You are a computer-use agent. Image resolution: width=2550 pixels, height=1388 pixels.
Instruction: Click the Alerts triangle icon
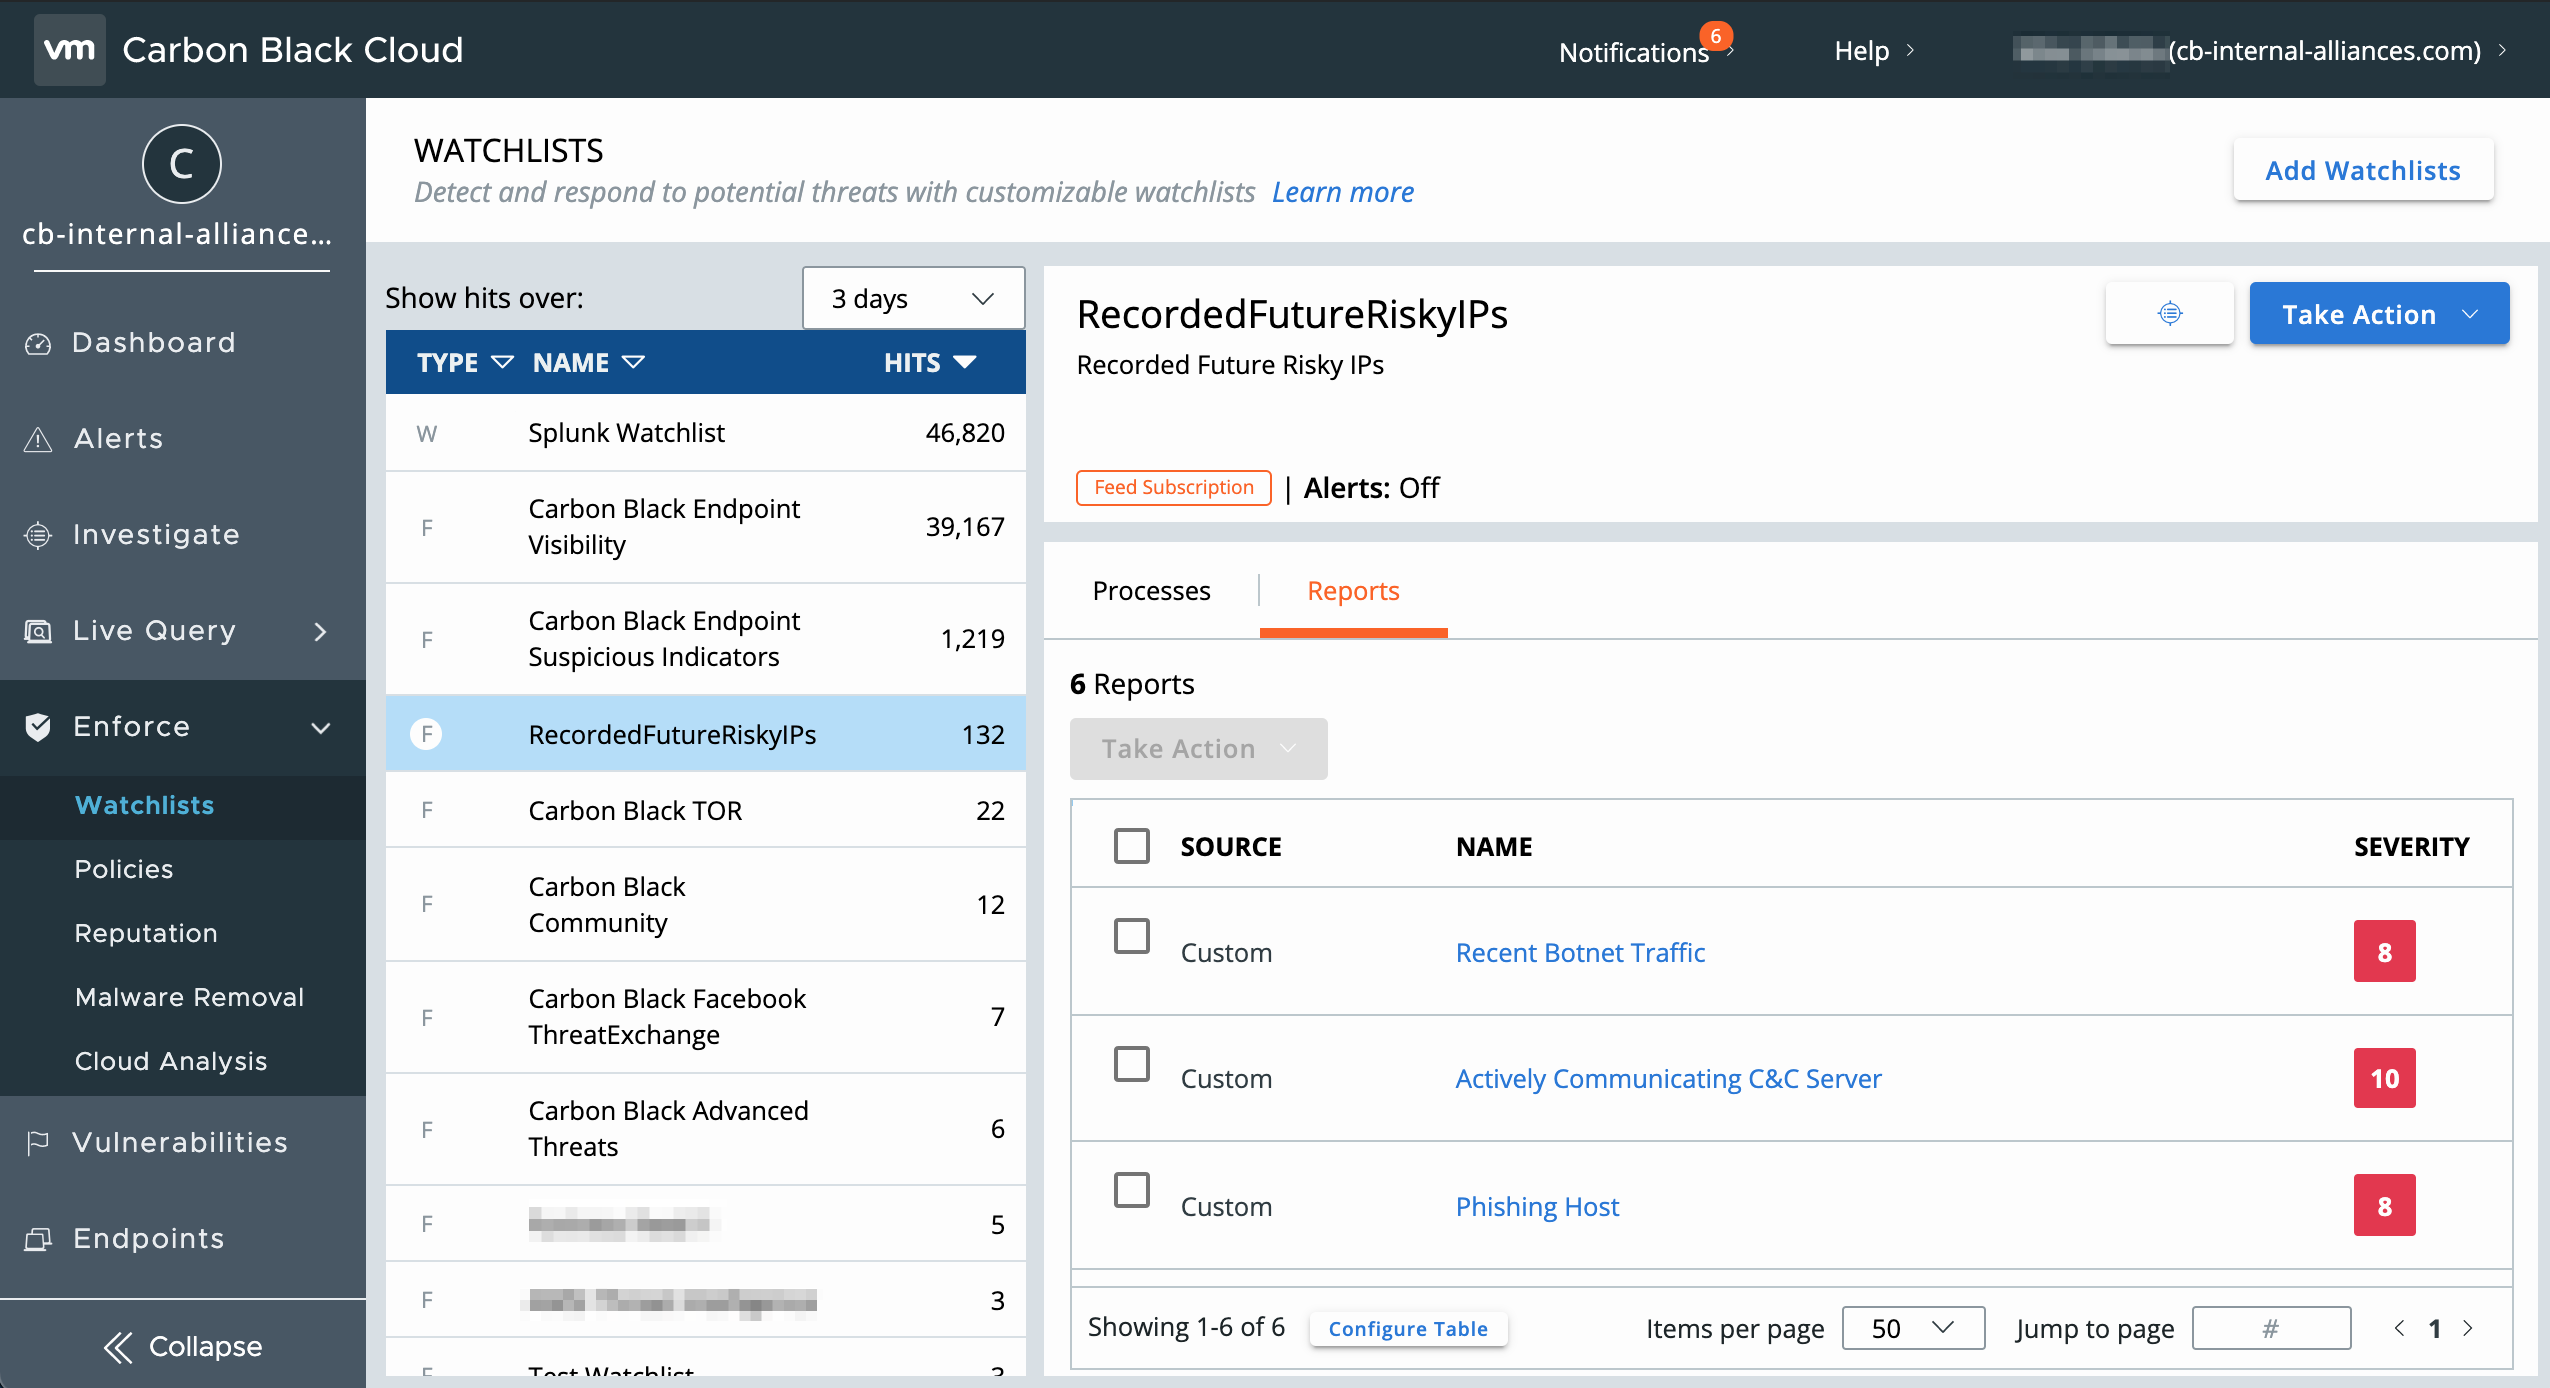pos(38,439)
